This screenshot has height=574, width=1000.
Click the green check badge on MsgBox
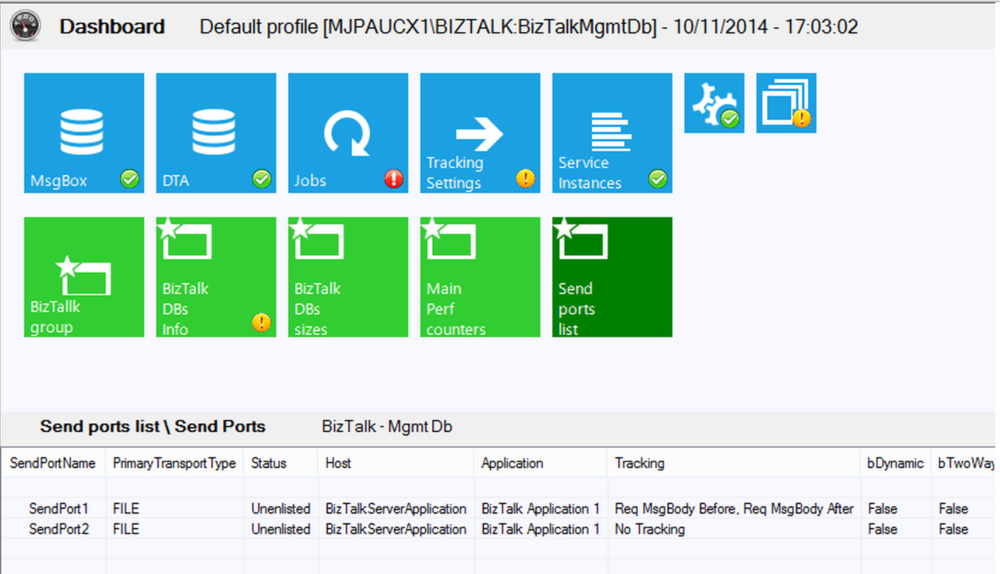[x=129, y=179]
